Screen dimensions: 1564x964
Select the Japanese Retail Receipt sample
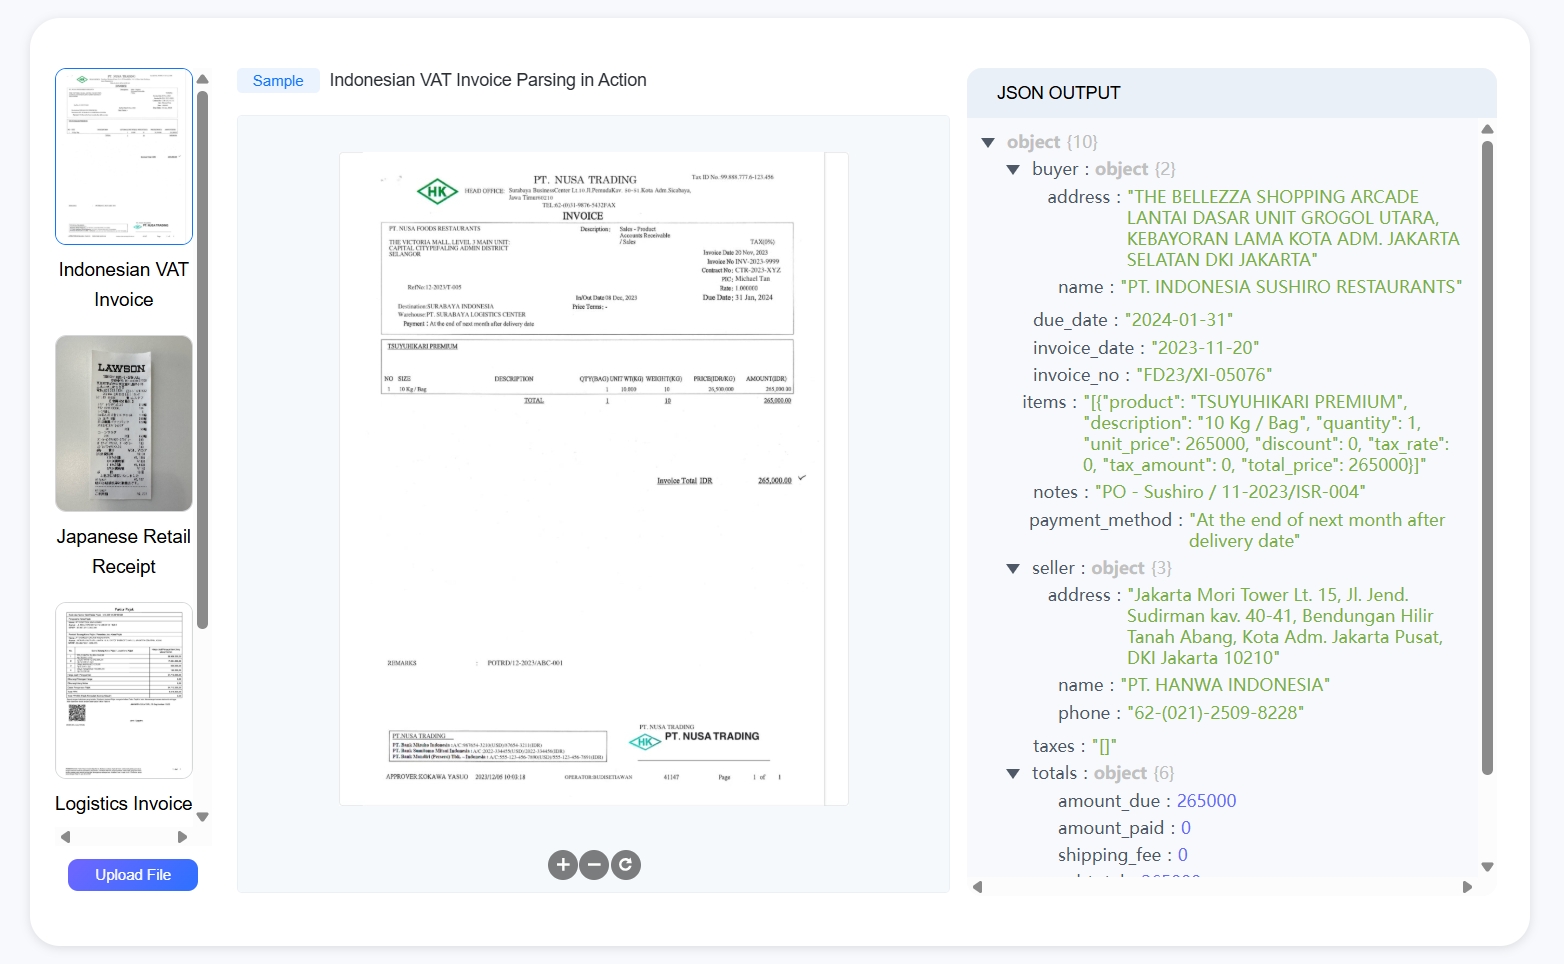(x=124, y=424)
